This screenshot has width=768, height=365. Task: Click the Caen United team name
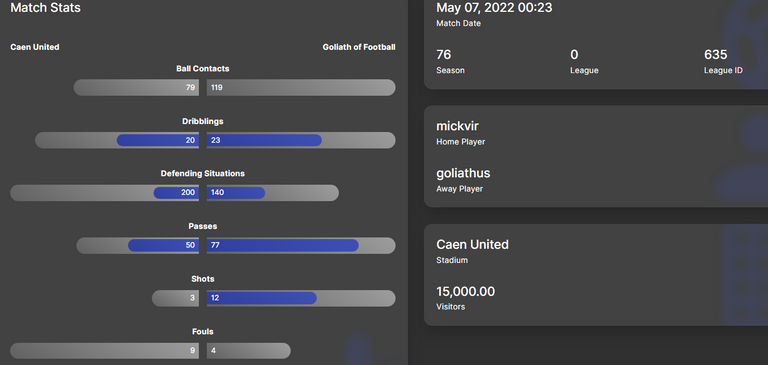[35, 47]
